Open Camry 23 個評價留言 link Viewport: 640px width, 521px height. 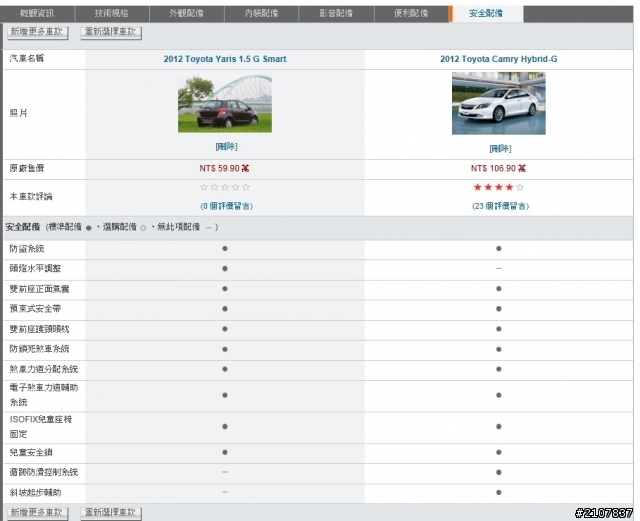[x=500, y=206]
